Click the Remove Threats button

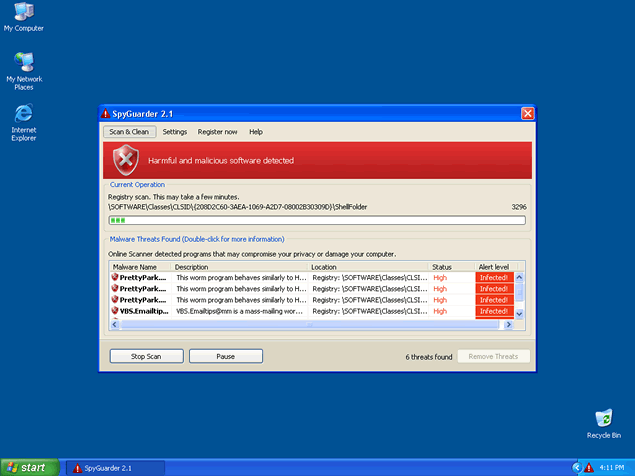[x=493, y=356]
